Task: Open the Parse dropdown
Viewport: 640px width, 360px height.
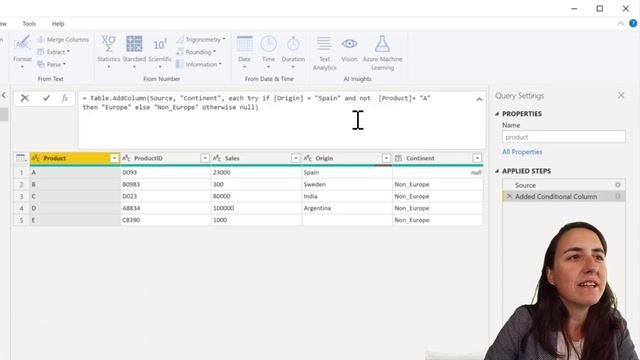Action: point(51,64)
